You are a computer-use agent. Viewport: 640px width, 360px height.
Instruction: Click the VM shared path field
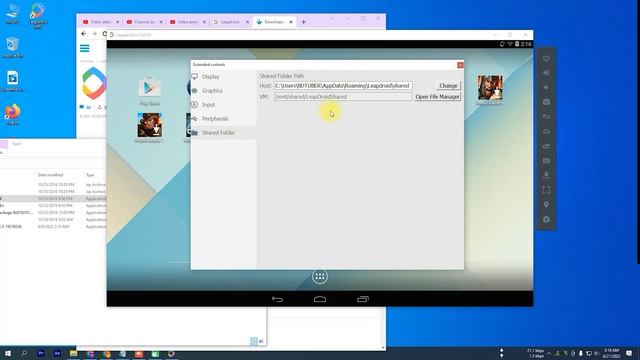coord(343,97)
